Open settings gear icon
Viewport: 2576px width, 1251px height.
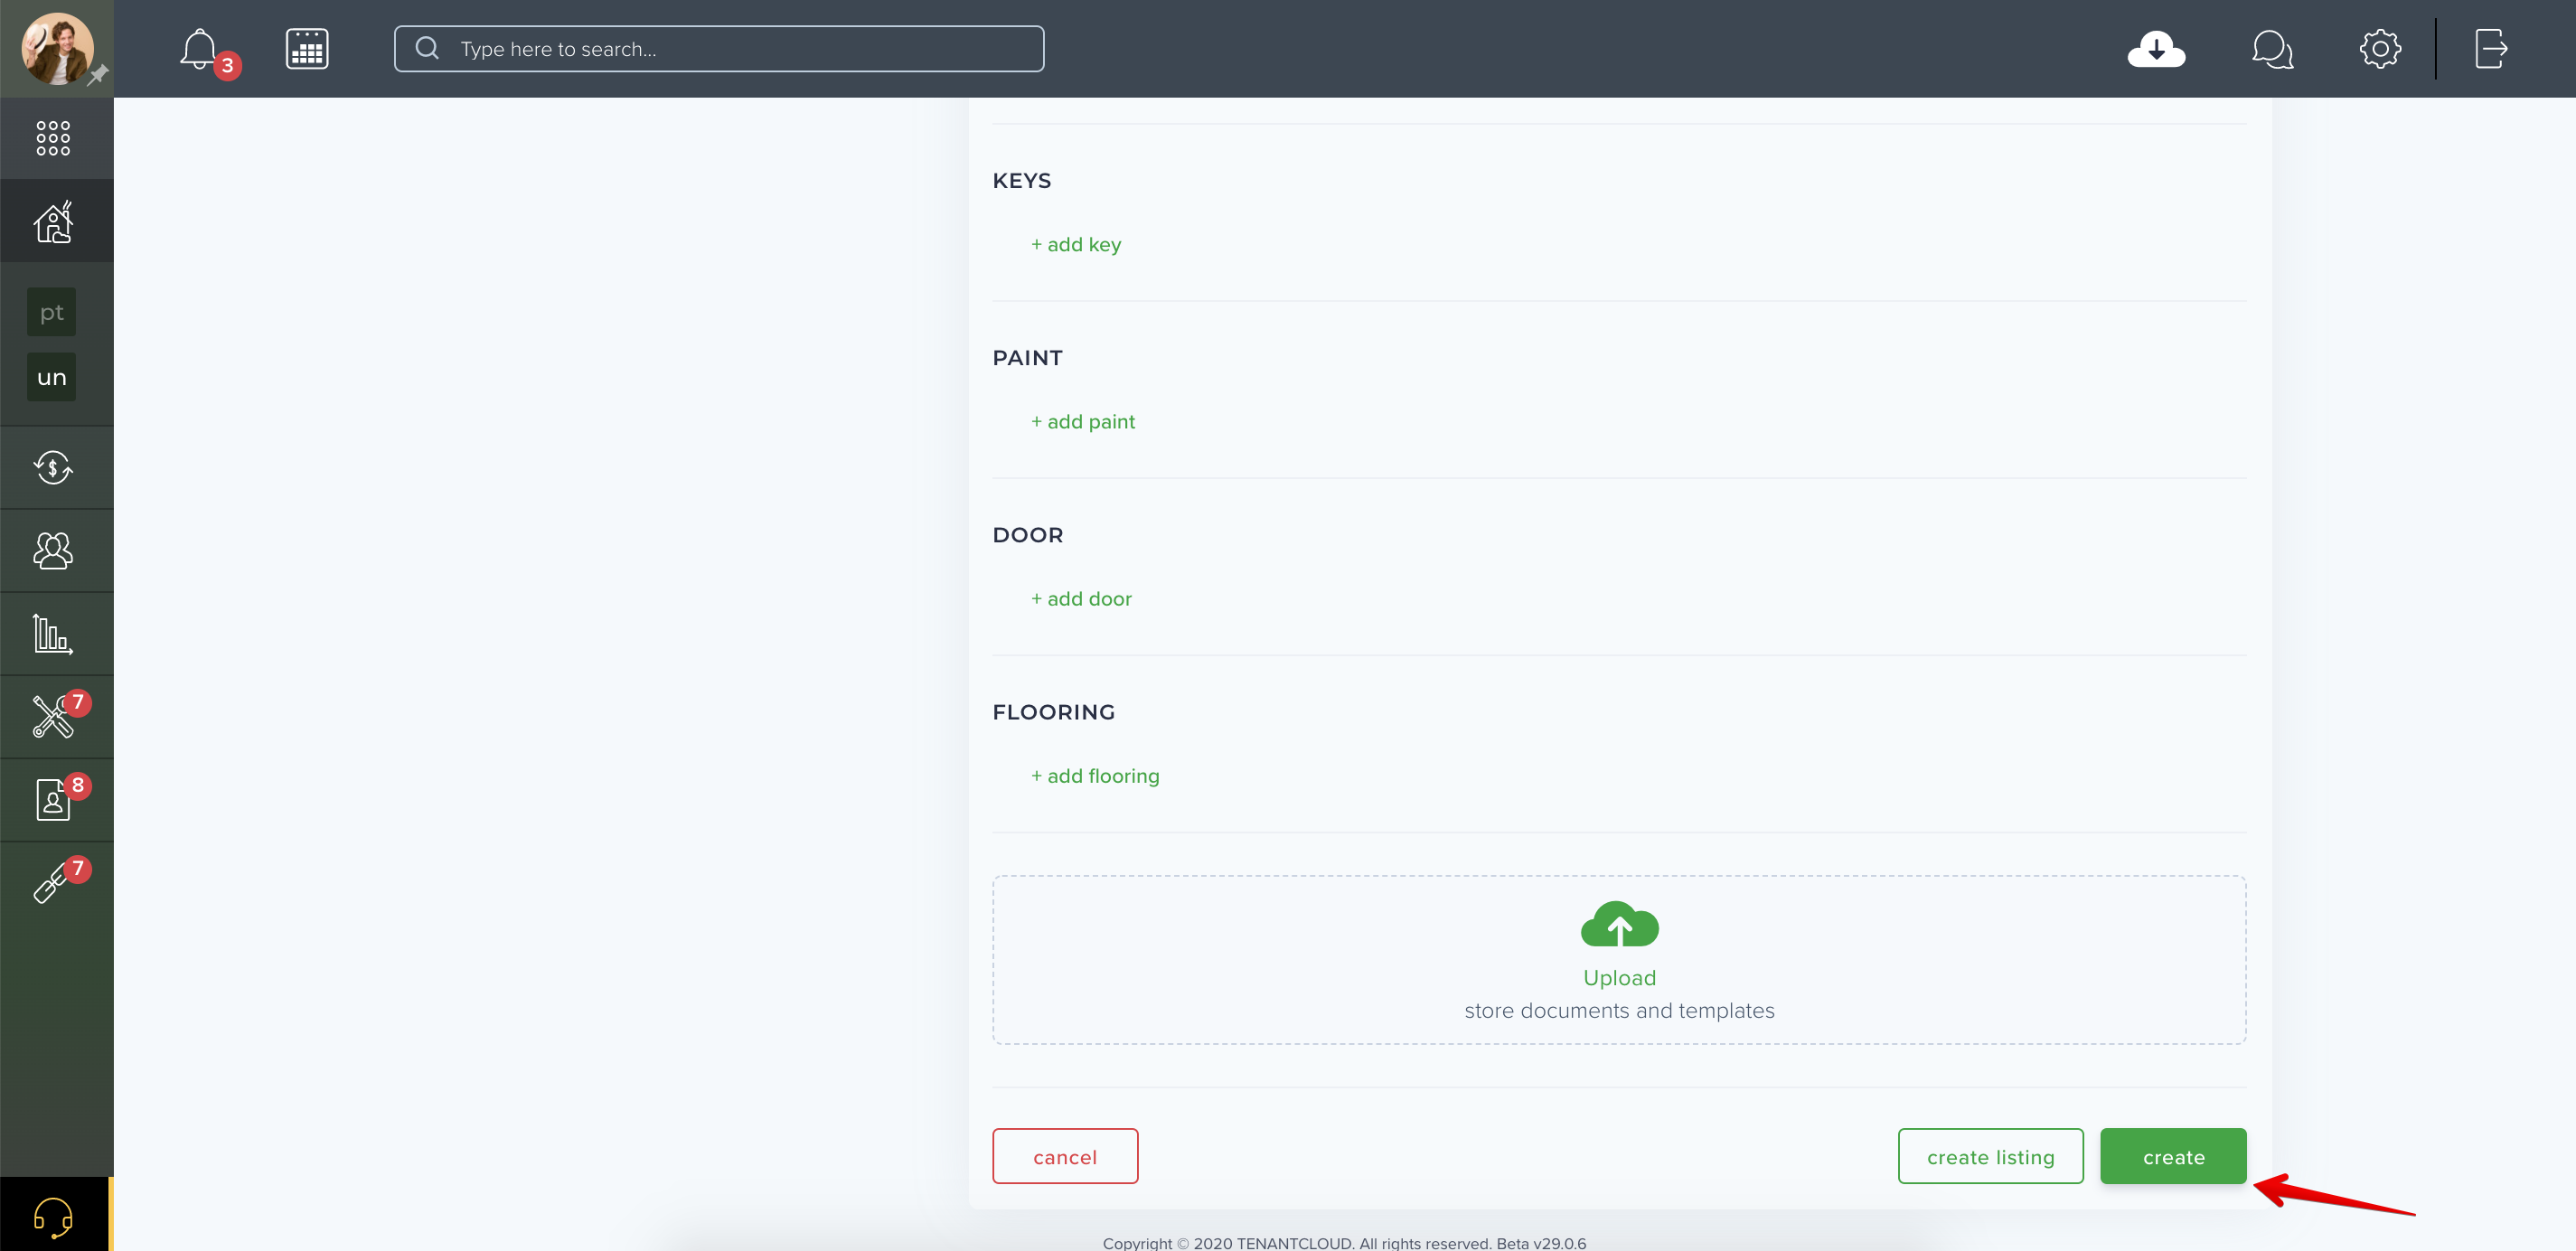pos(2380,49)
